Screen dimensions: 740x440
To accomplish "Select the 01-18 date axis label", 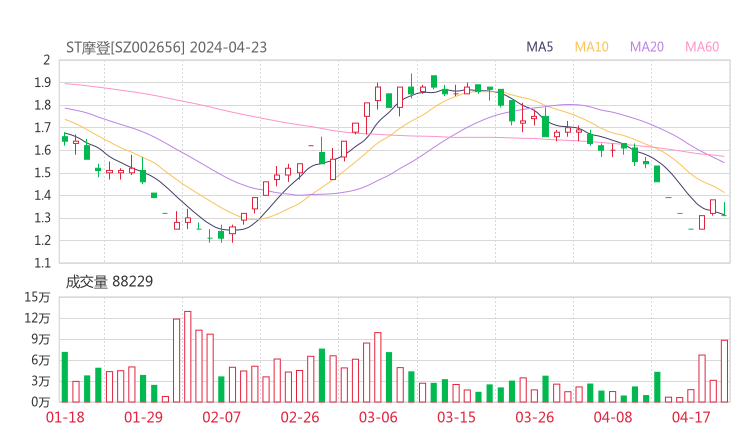I will [x=65, y=417].
